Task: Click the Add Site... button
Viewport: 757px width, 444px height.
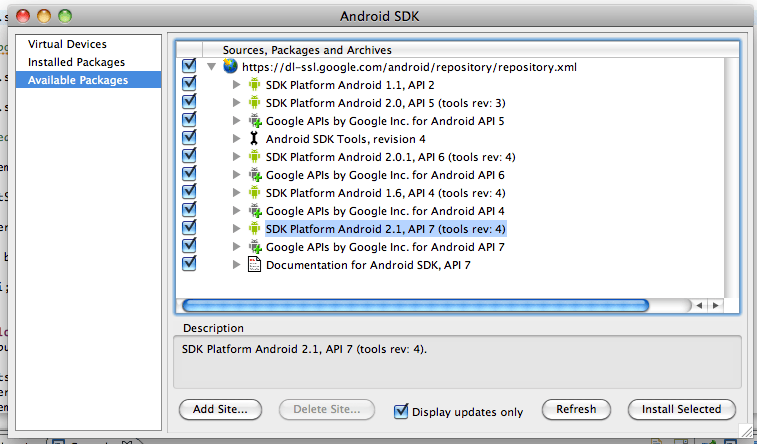Action: (220, 409)
